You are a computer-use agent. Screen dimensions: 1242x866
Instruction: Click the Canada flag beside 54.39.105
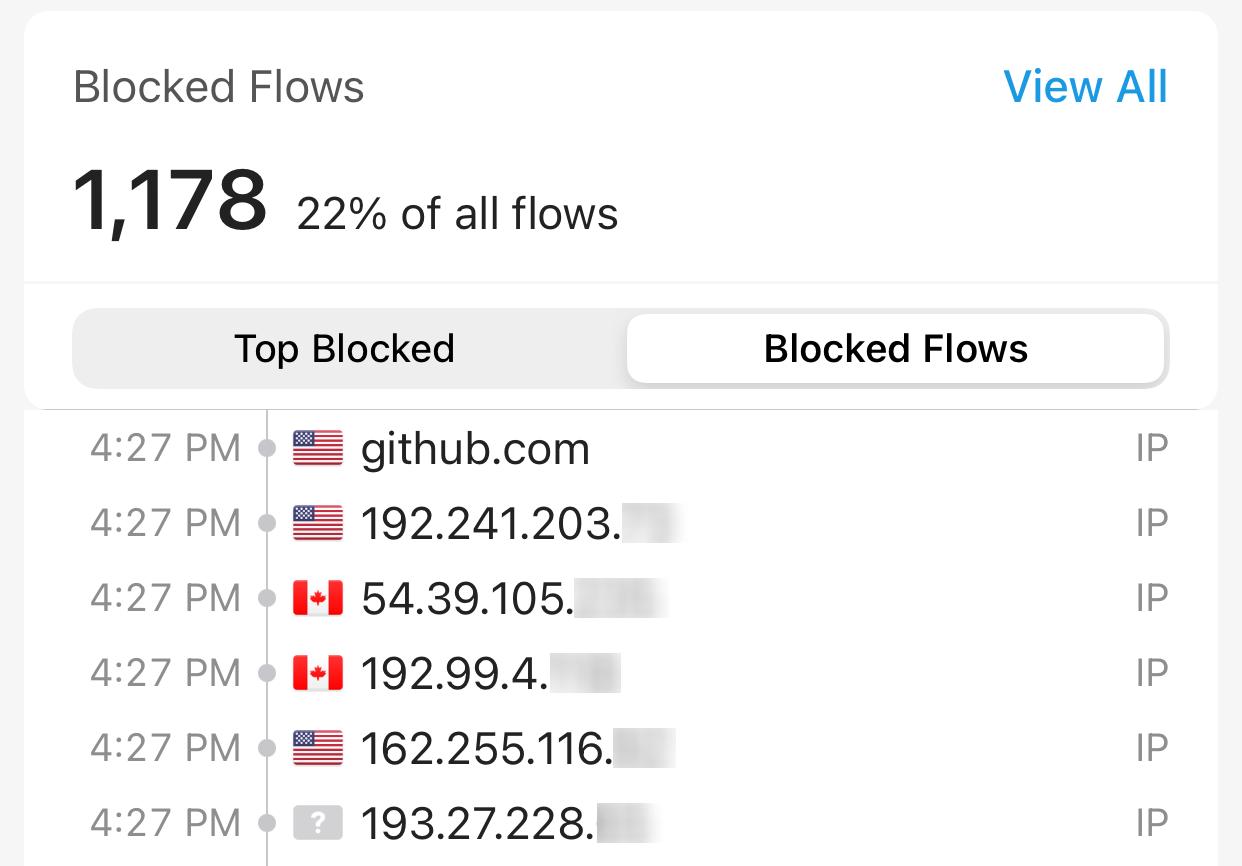pos(318,598)
